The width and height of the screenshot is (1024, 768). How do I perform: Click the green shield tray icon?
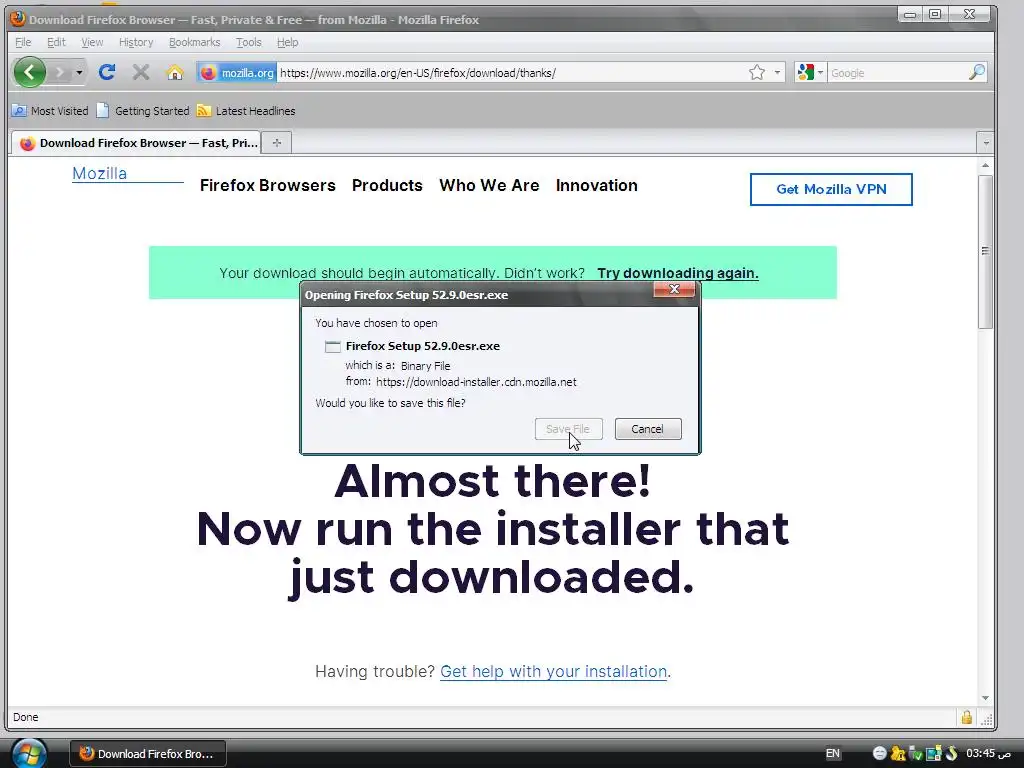tap(916, 754)
